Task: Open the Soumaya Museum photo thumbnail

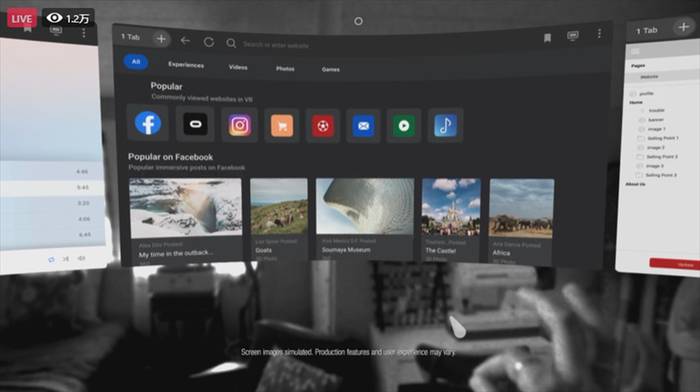Action: 365,206
